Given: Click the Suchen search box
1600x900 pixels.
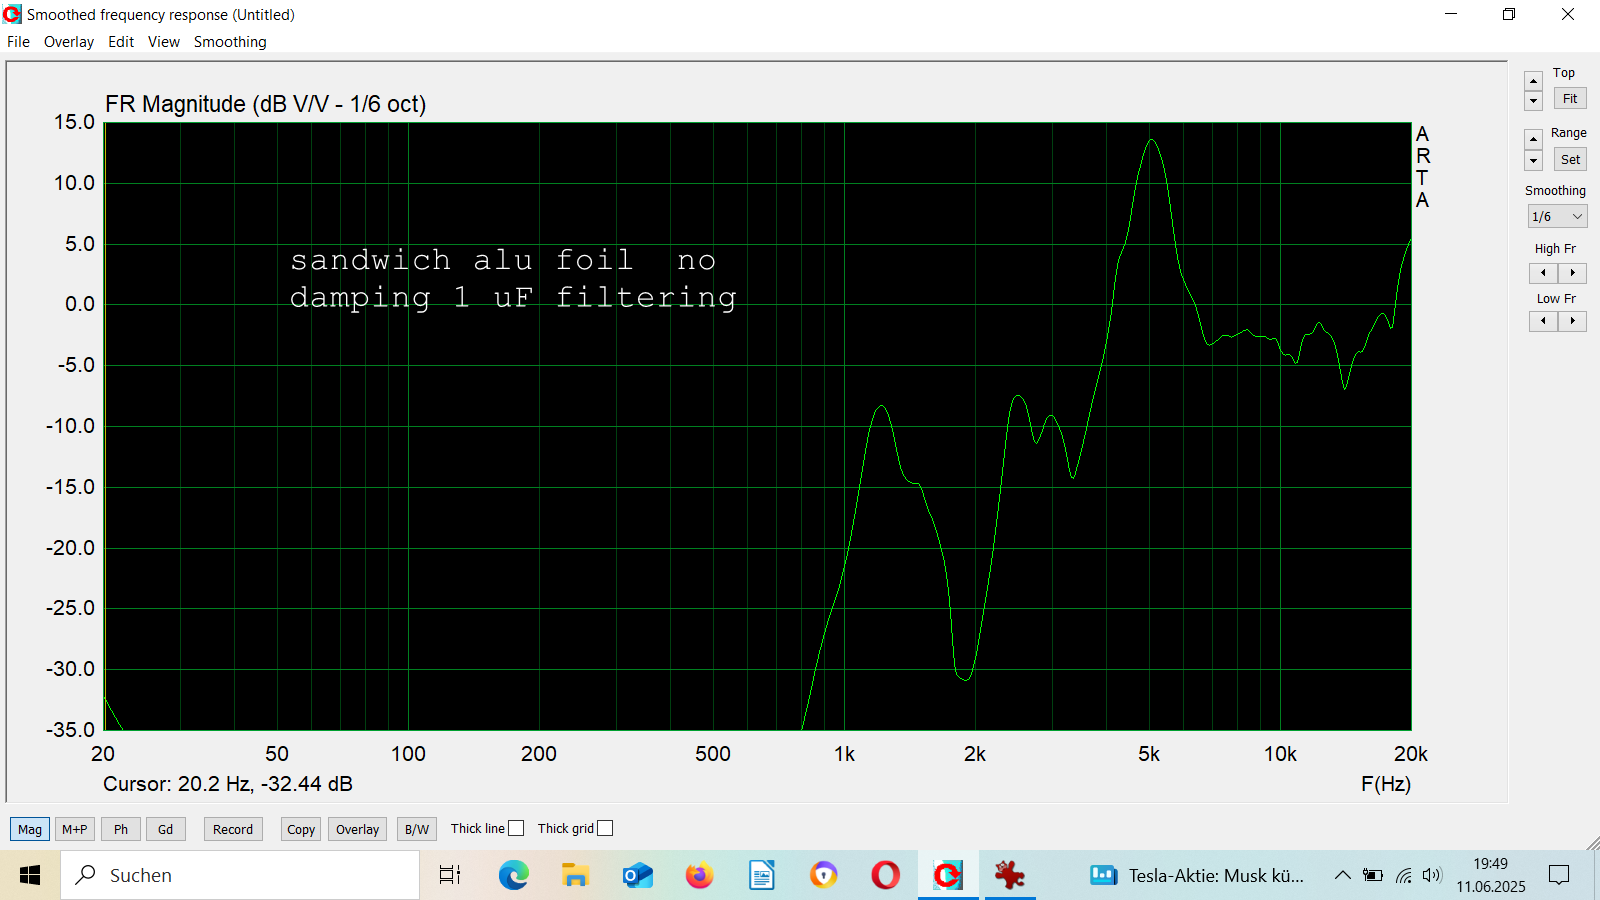Looking at the screenshot, I should tap(240, 875).
